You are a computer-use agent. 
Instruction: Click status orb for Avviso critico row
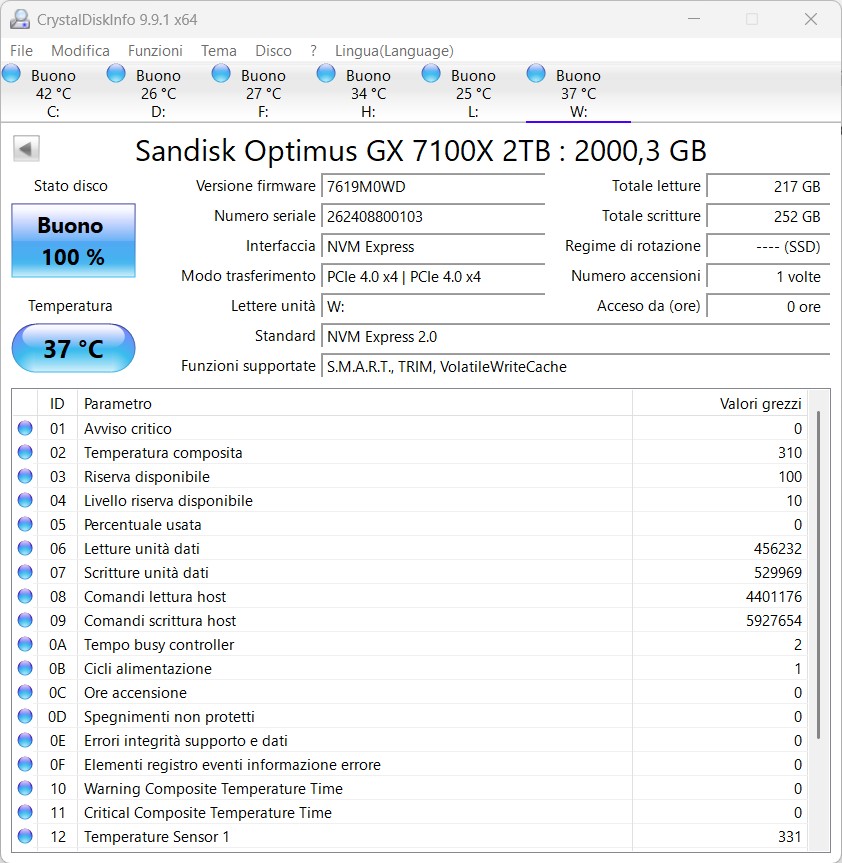click(x=25, y=428)
